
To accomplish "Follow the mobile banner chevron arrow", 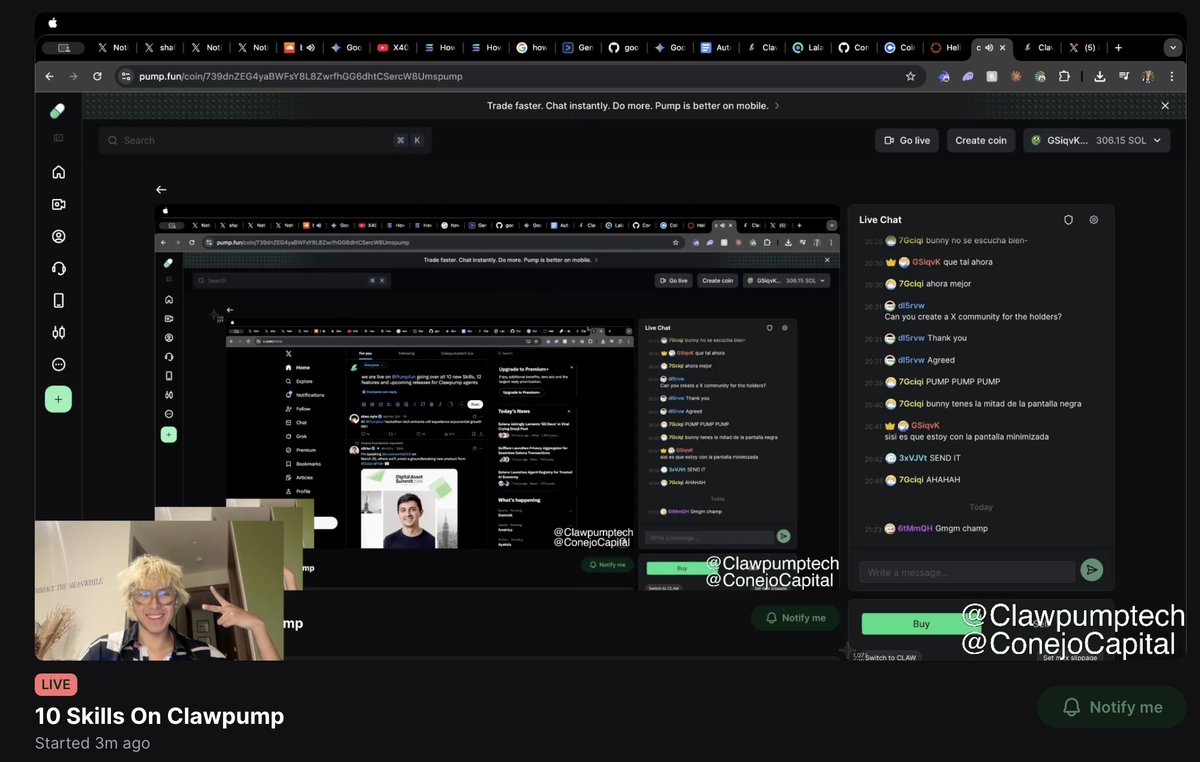I will tap(778, 105).
